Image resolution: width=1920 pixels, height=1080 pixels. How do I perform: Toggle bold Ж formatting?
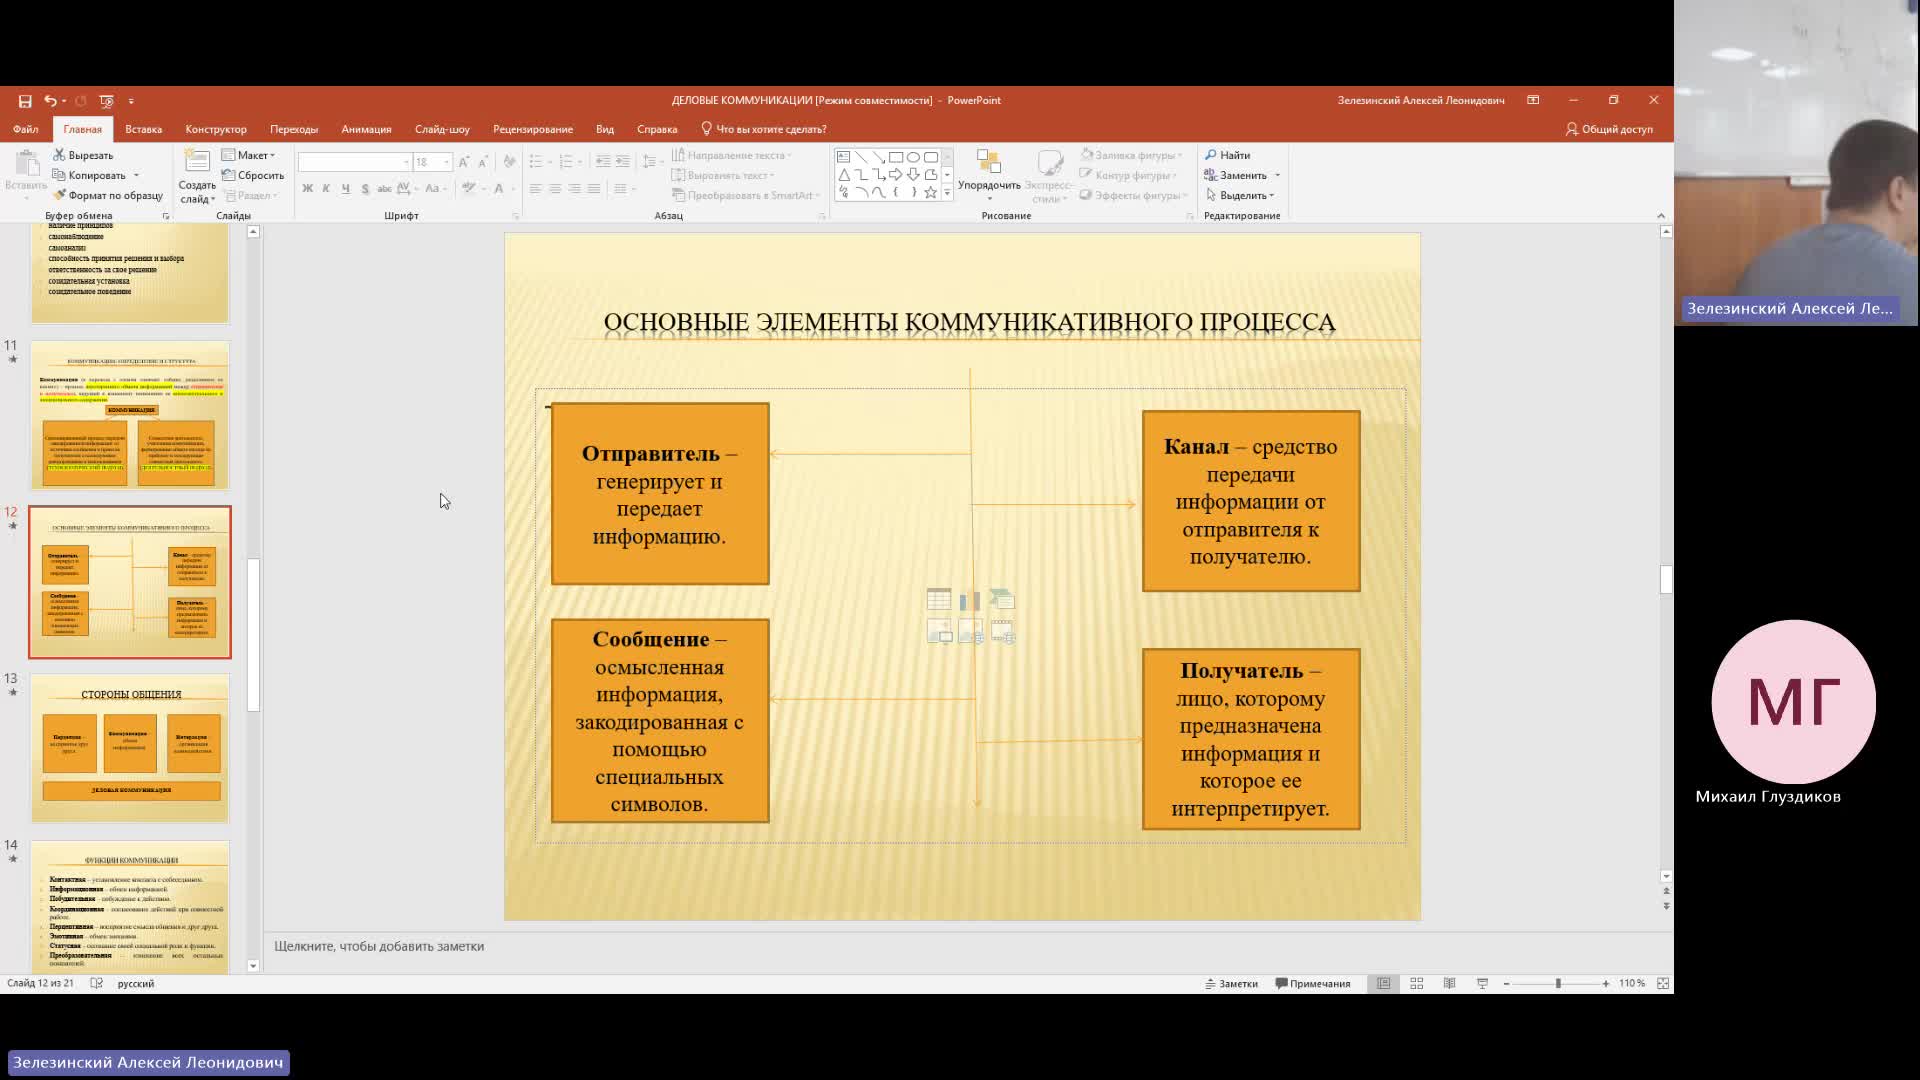[x=307, y=189]
